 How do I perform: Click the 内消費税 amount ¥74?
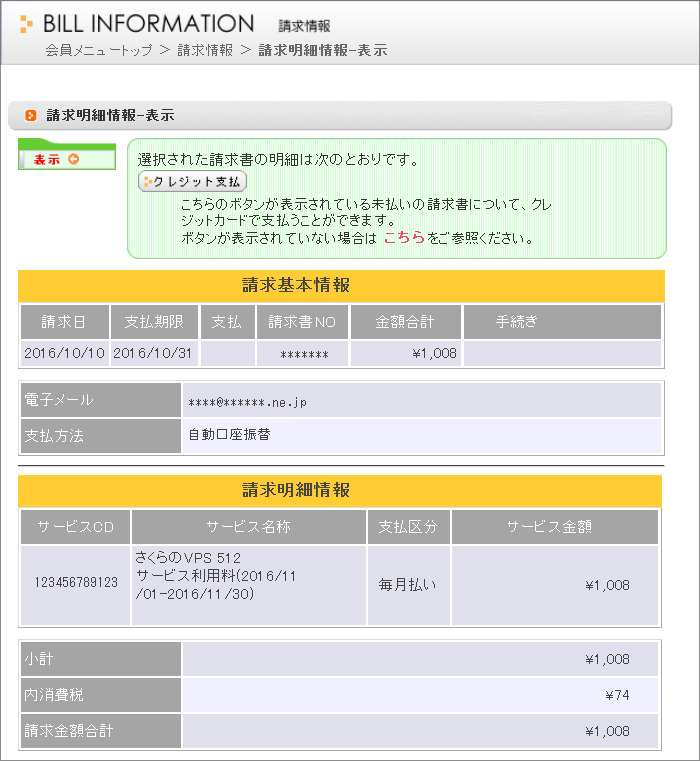(617, 695)
